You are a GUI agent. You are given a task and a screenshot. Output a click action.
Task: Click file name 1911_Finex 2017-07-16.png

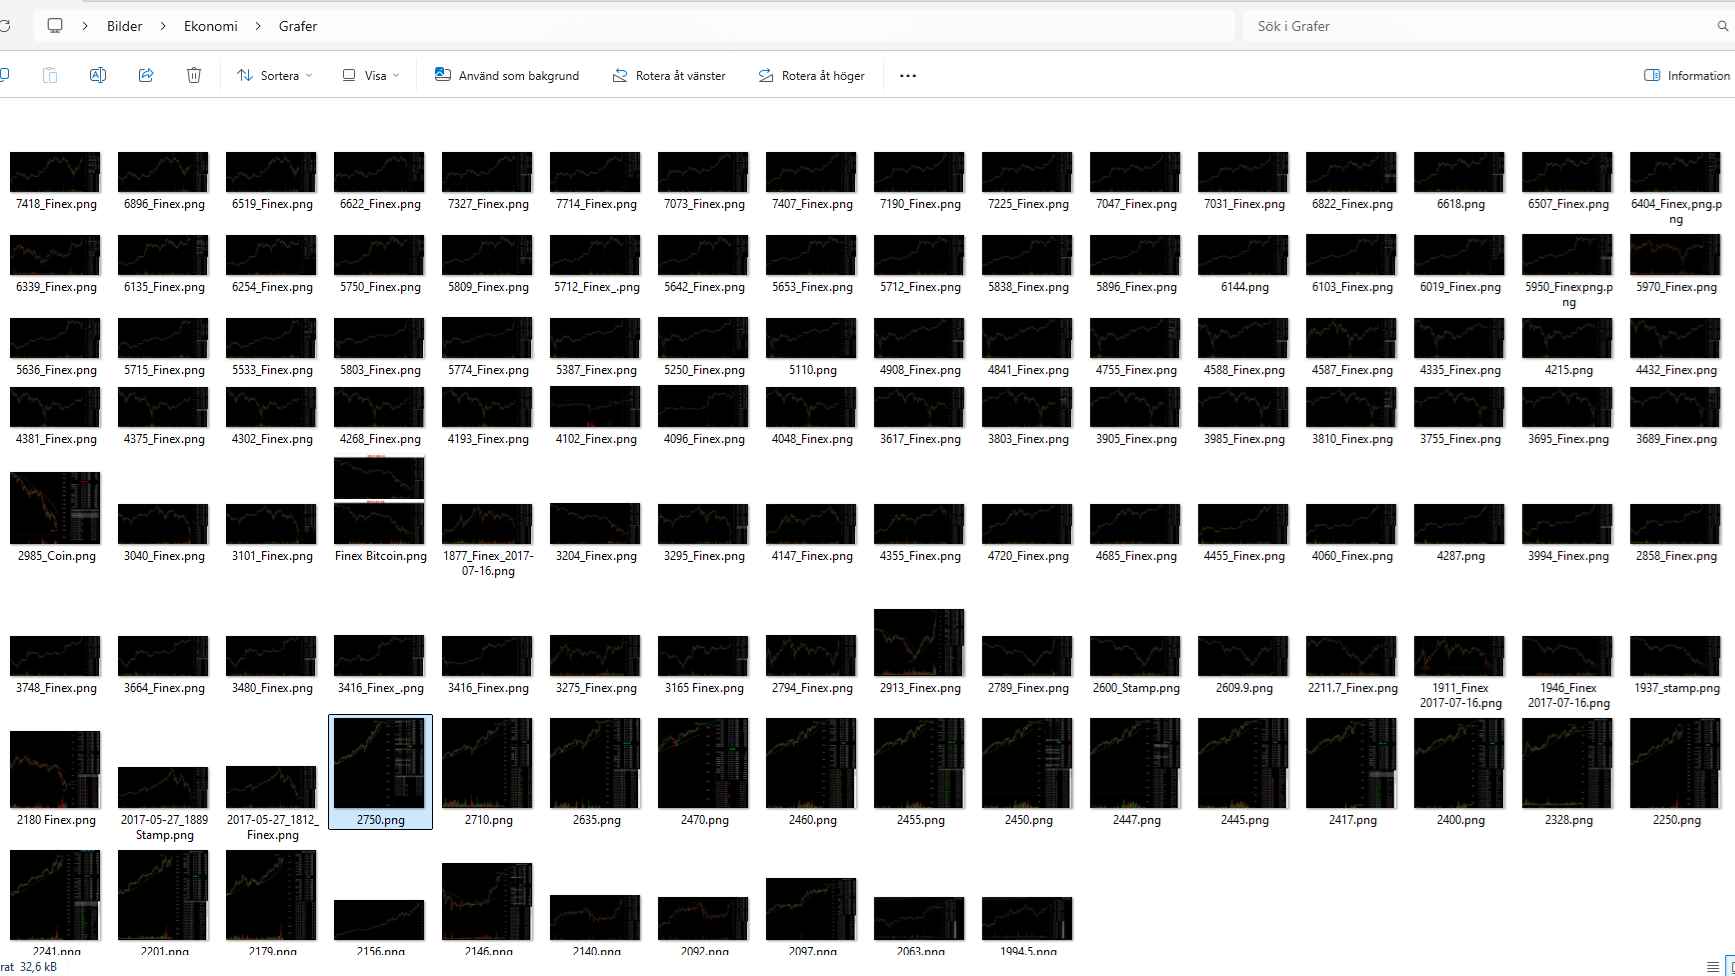[1460, 695]
